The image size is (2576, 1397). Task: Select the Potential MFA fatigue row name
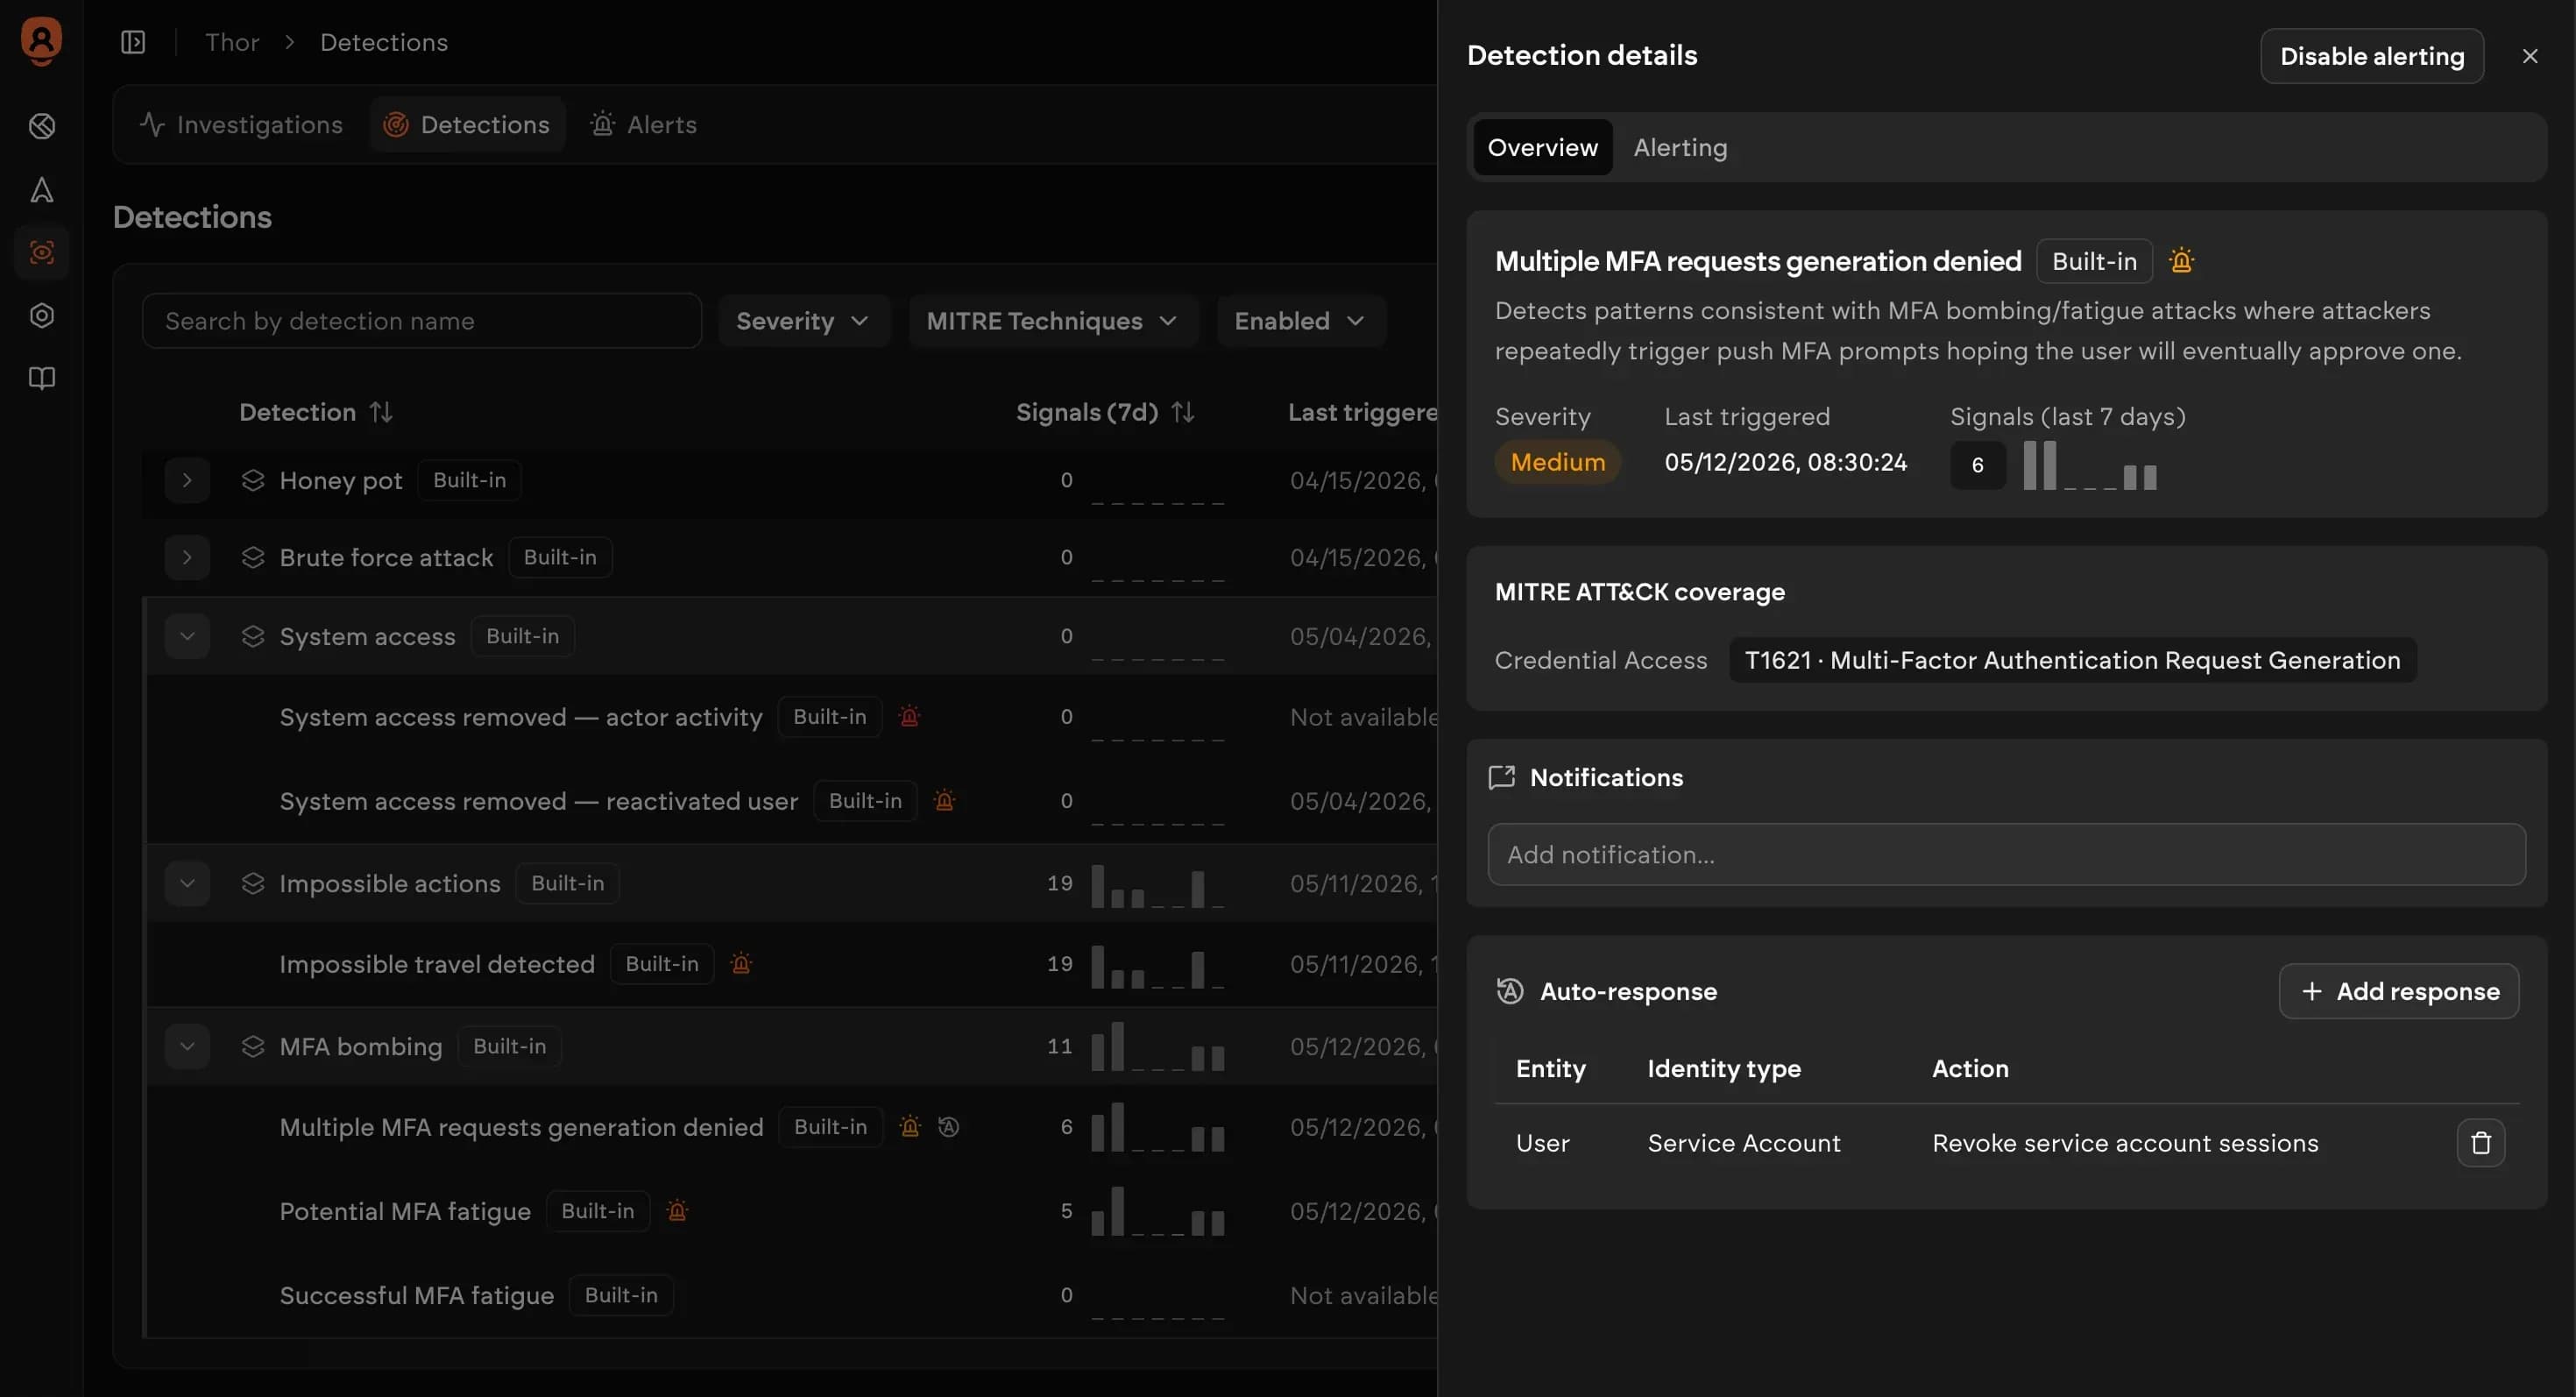405,1211
